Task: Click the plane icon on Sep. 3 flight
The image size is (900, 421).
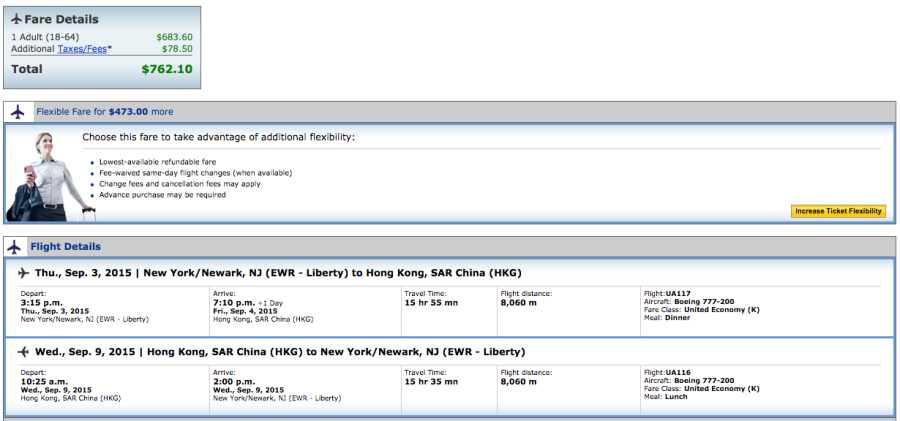Action: 23,273
